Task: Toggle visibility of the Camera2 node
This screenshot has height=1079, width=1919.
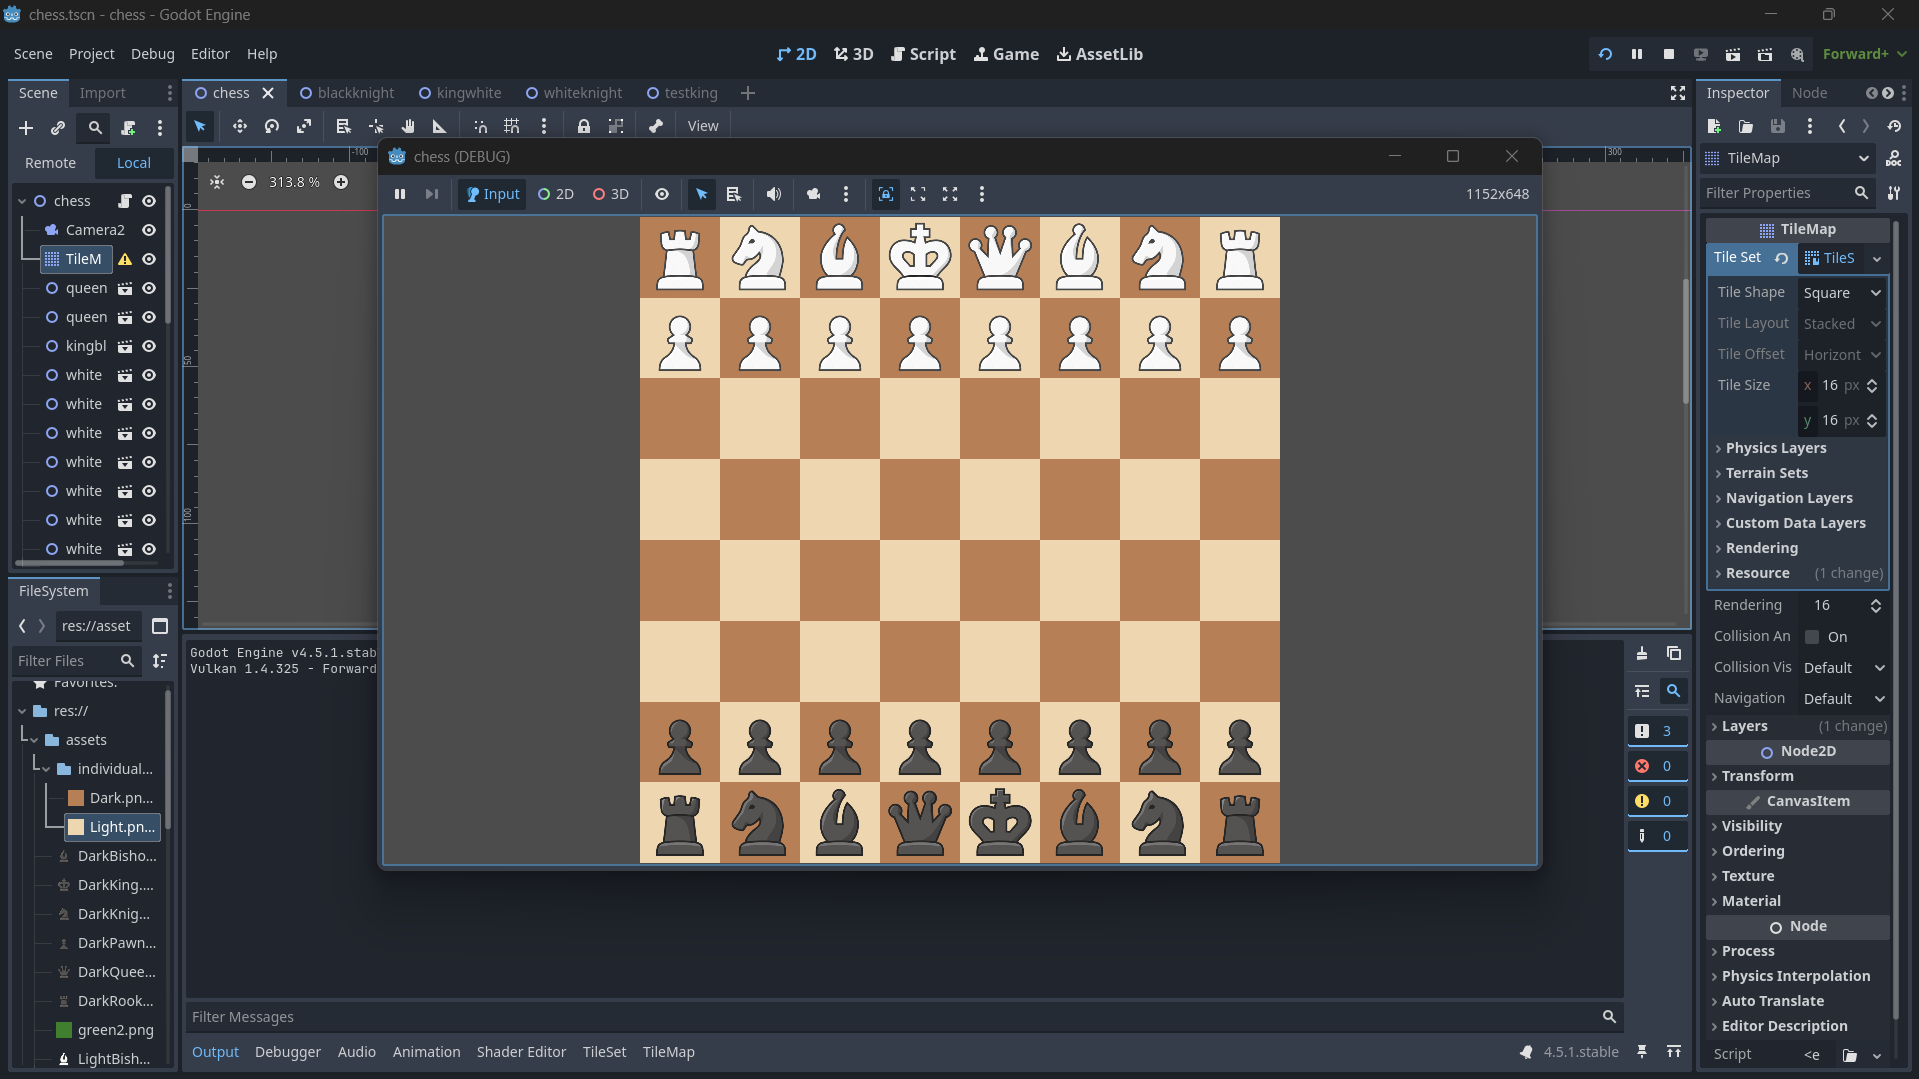Action: (149, 230)
